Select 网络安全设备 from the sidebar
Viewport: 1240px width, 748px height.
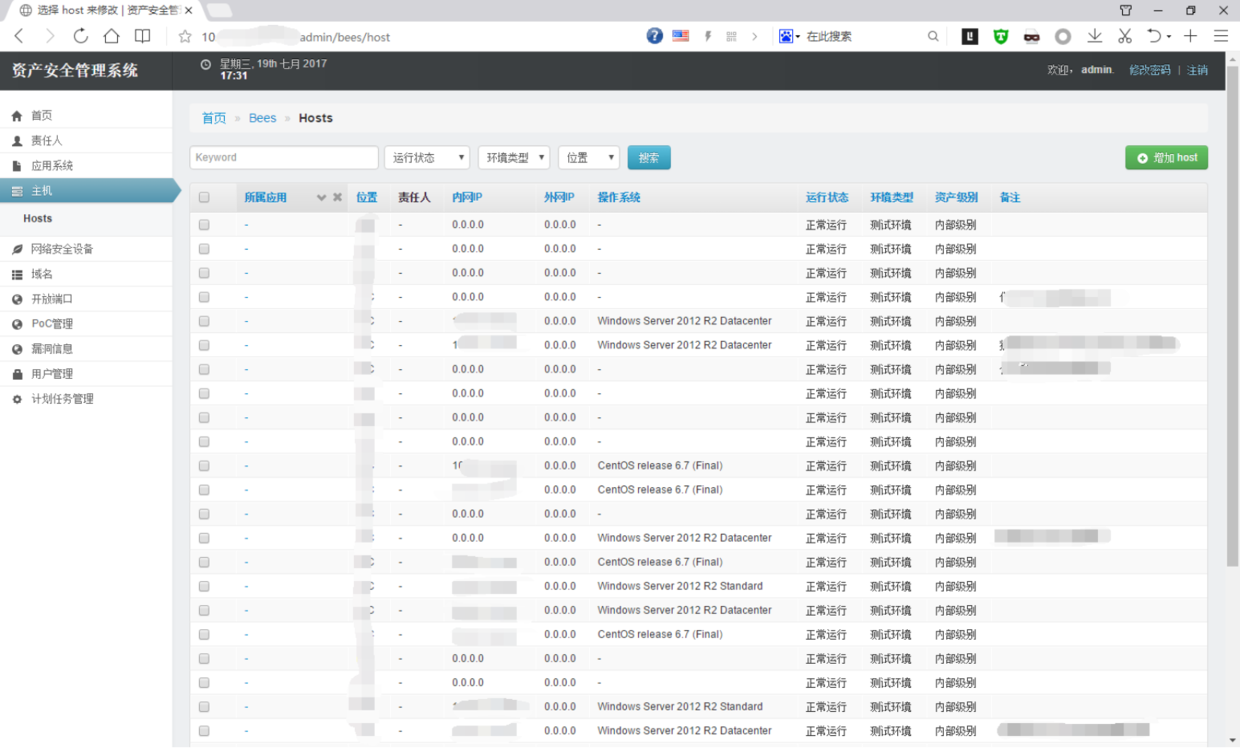pos(61,249)
